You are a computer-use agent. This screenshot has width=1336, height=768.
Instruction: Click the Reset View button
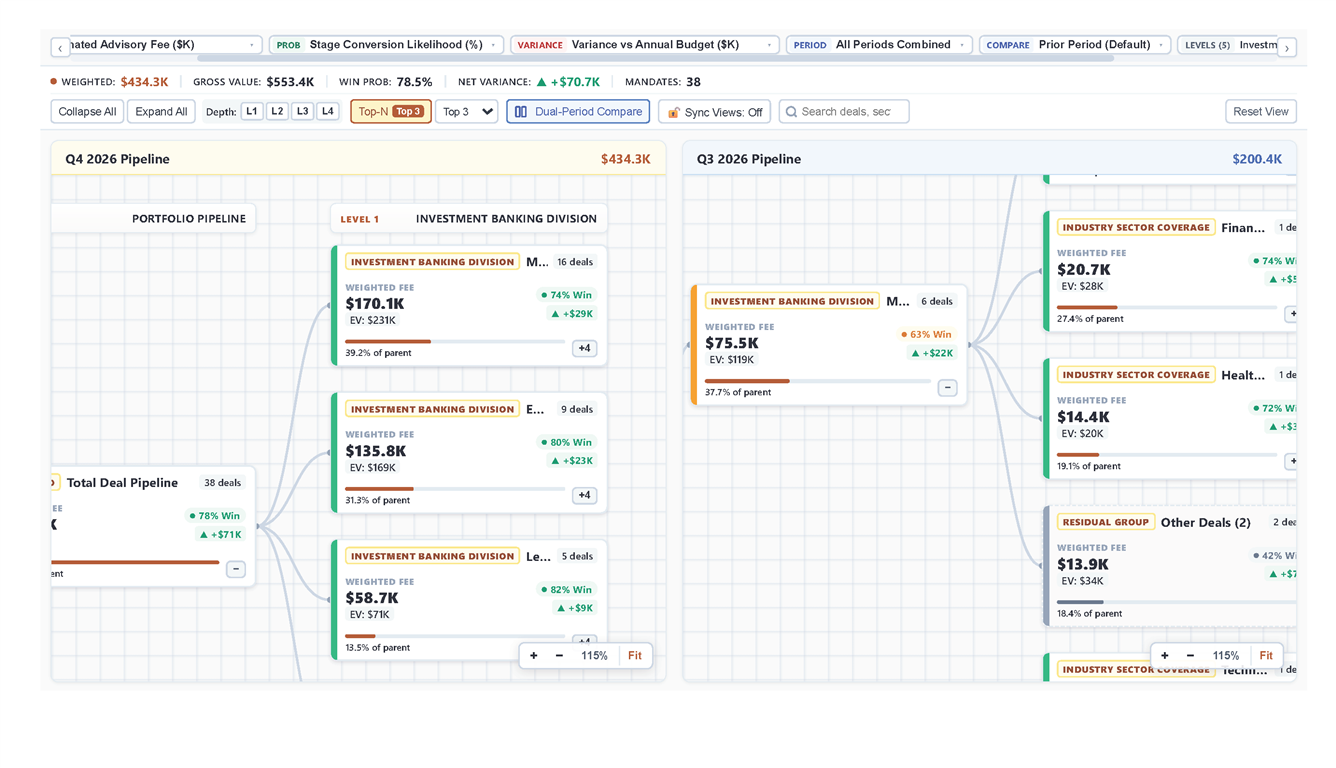1261,112
